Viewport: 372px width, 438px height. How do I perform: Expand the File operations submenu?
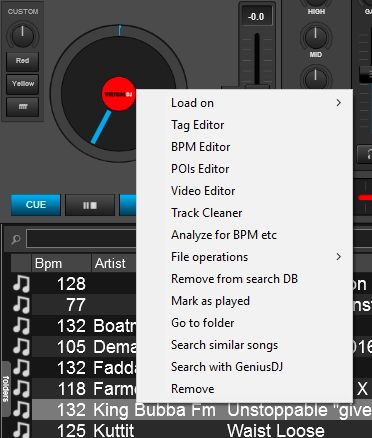pyautogui.click(x=245, y=257)
